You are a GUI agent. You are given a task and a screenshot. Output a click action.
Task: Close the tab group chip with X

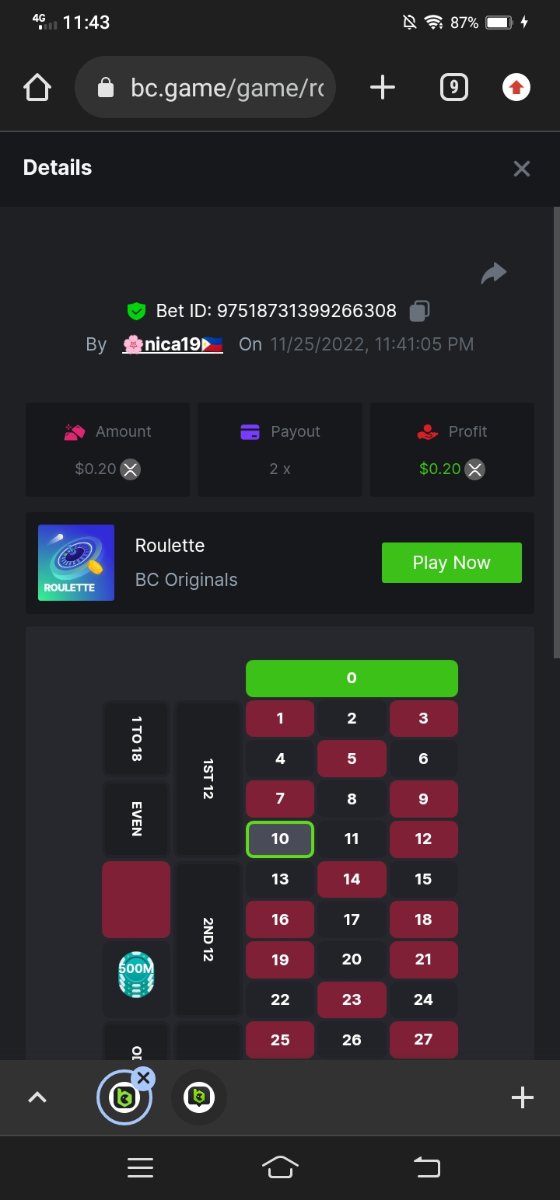click(143, 1077)
